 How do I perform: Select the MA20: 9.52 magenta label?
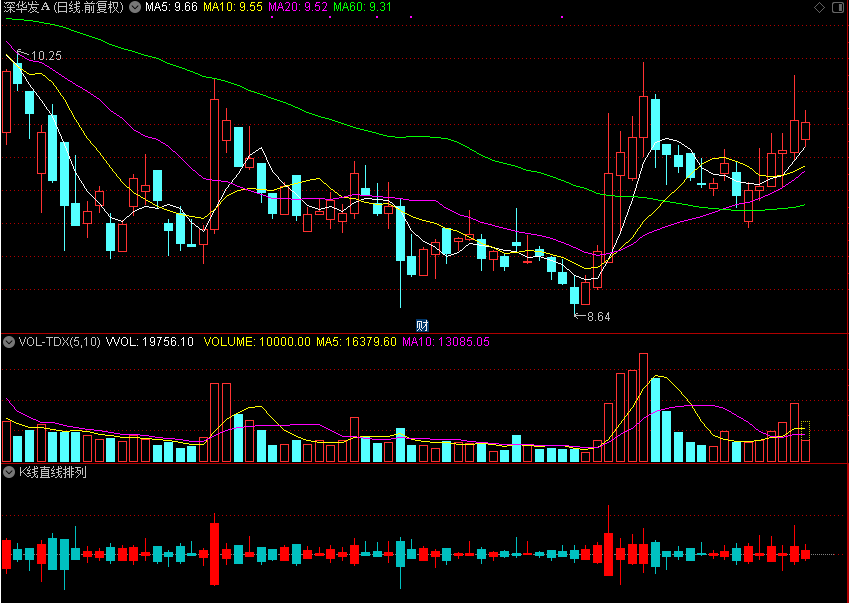click(x=298, y=7)
